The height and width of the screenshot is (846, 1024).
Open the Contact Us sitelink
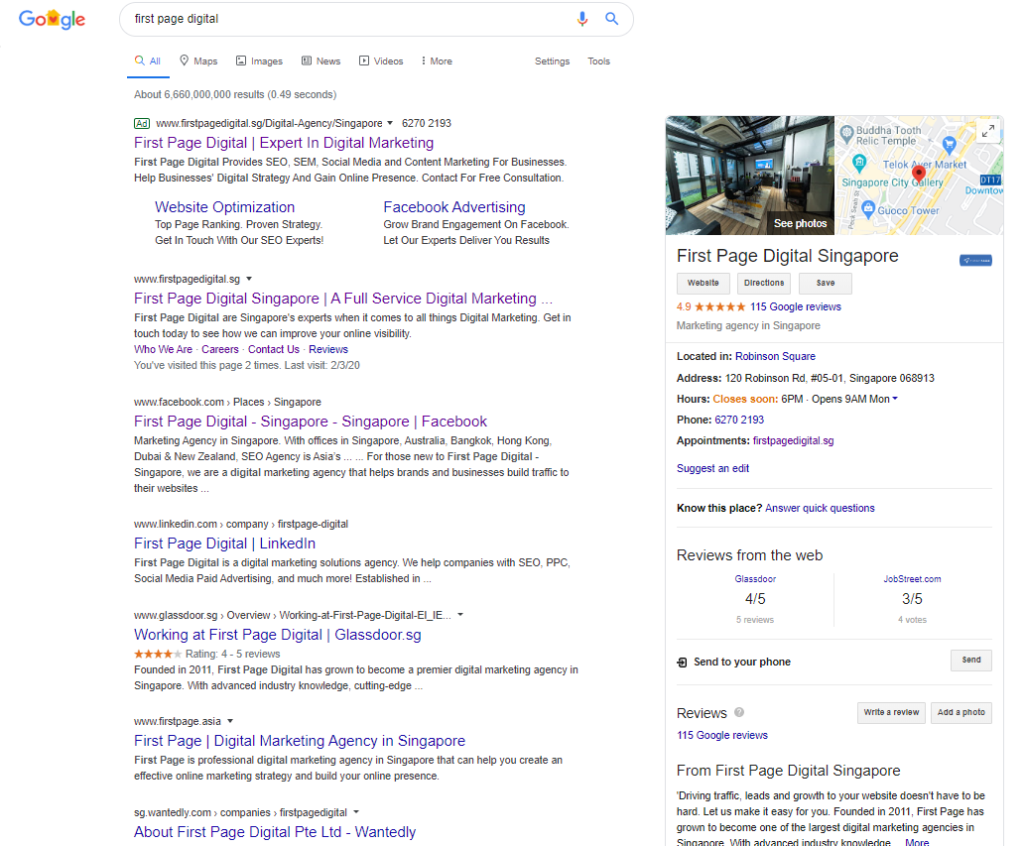click(274, 350)
